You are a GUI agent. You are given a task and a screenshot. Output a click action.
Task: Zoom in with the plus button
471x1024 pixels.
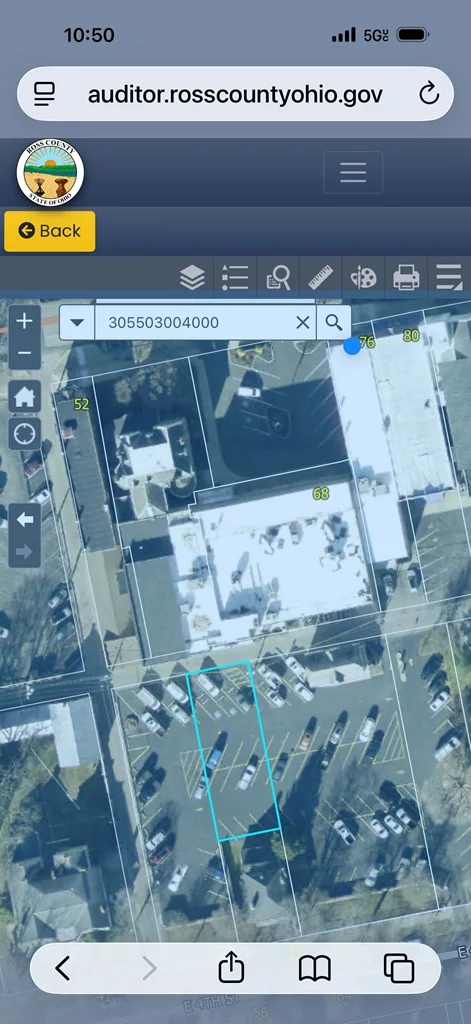(x=25, y=321)
